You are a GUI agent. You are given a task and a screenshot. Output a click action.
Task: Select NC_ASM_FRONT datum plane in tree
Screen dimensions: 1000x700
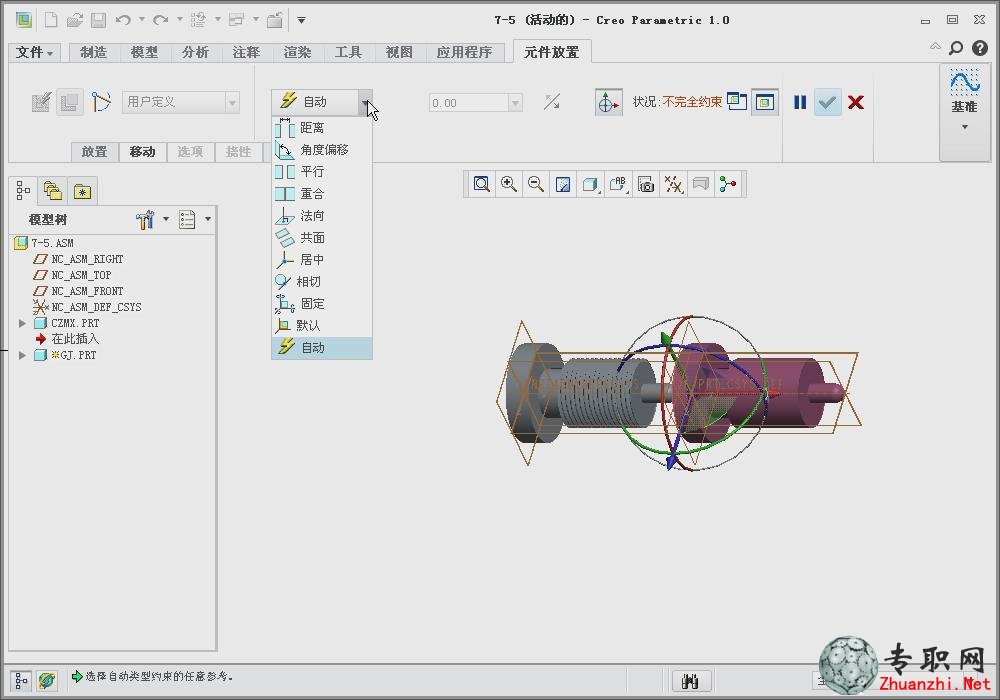coord(87,291)
